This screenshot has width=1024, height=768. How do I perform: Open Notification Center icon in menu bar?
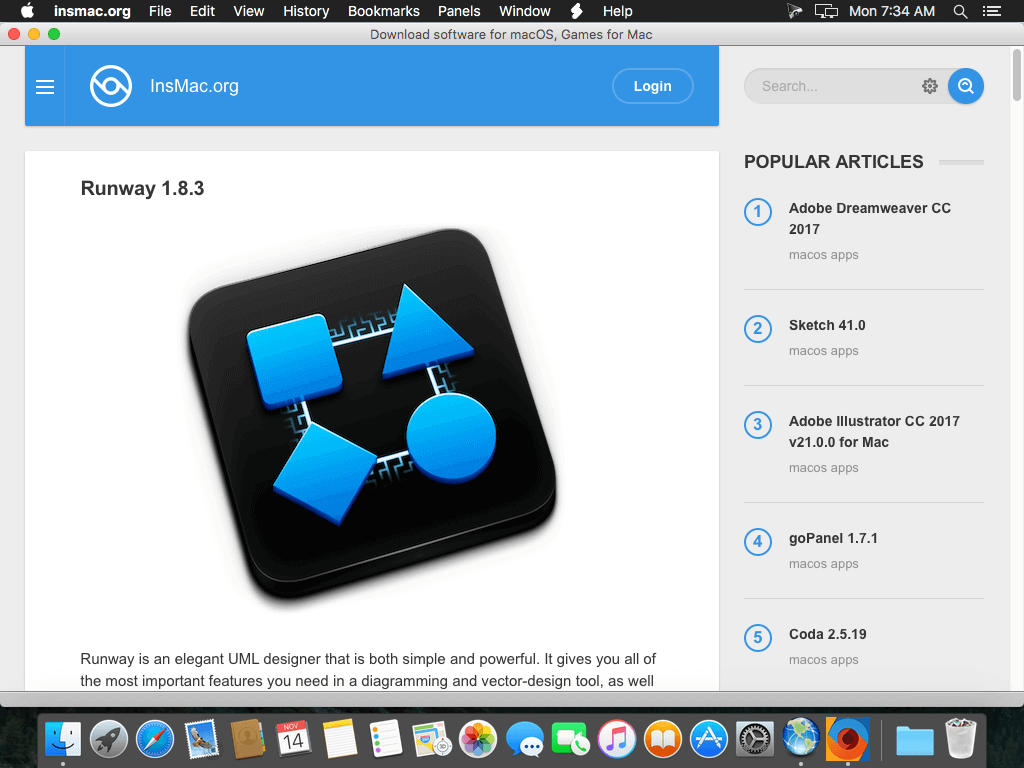click(992, 11)
